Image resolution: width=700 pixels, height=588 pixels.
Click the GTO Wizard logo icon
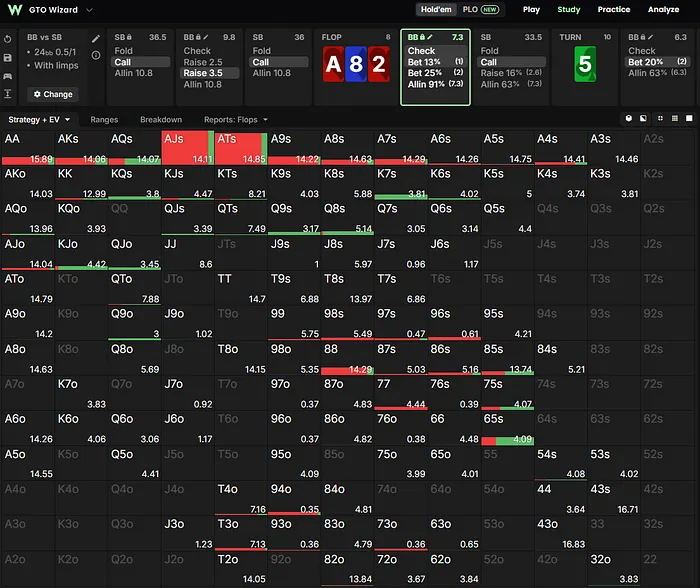pyautogui.click(x=15, y=10)
